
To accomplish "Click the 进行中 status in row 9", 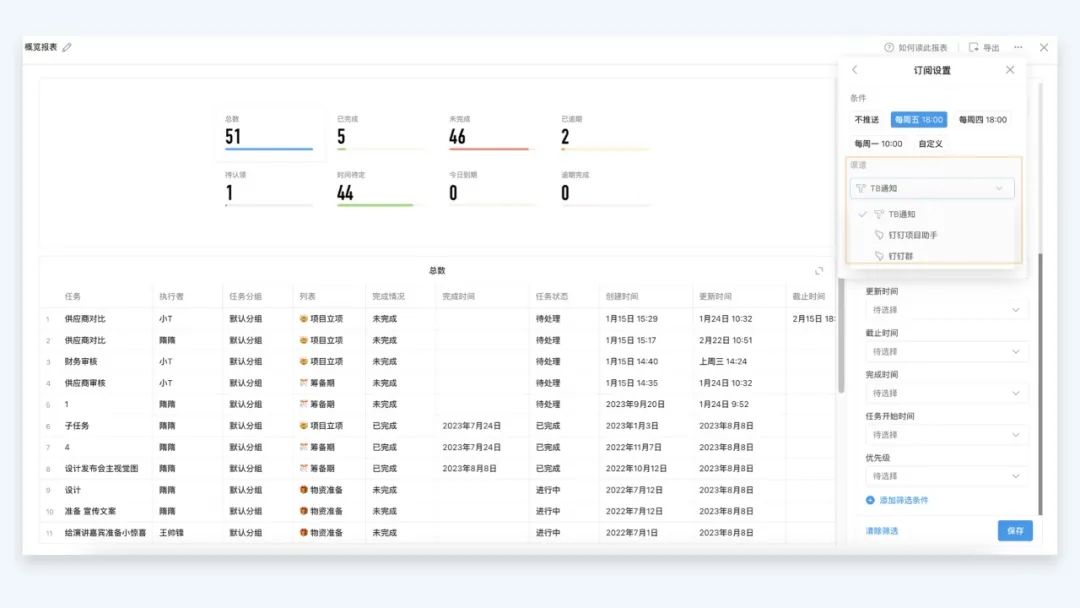I will pyautogui.click(x=548, y=490).
